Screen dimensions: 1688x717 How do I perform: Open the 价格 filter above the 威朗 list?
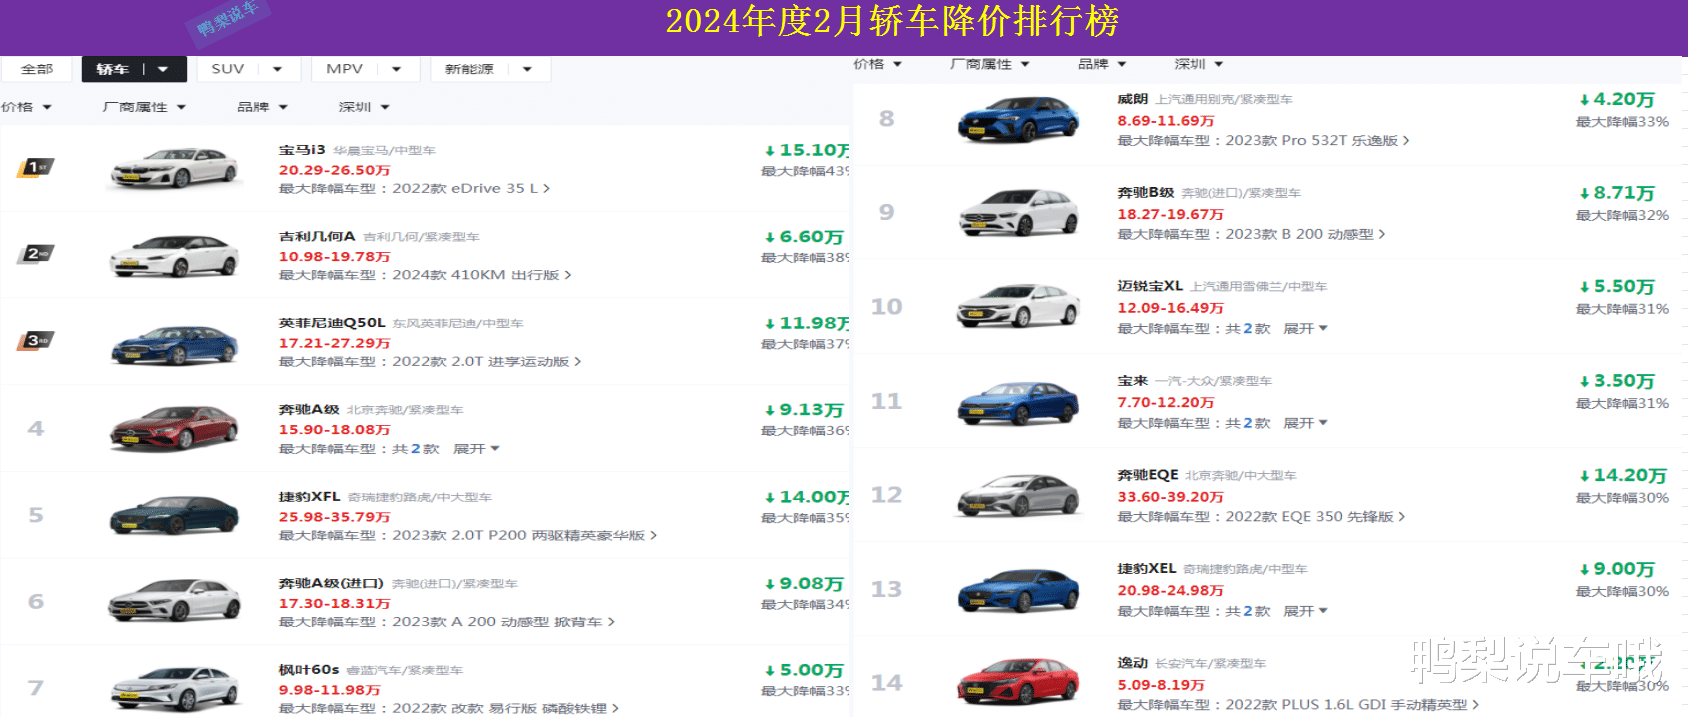877,64
